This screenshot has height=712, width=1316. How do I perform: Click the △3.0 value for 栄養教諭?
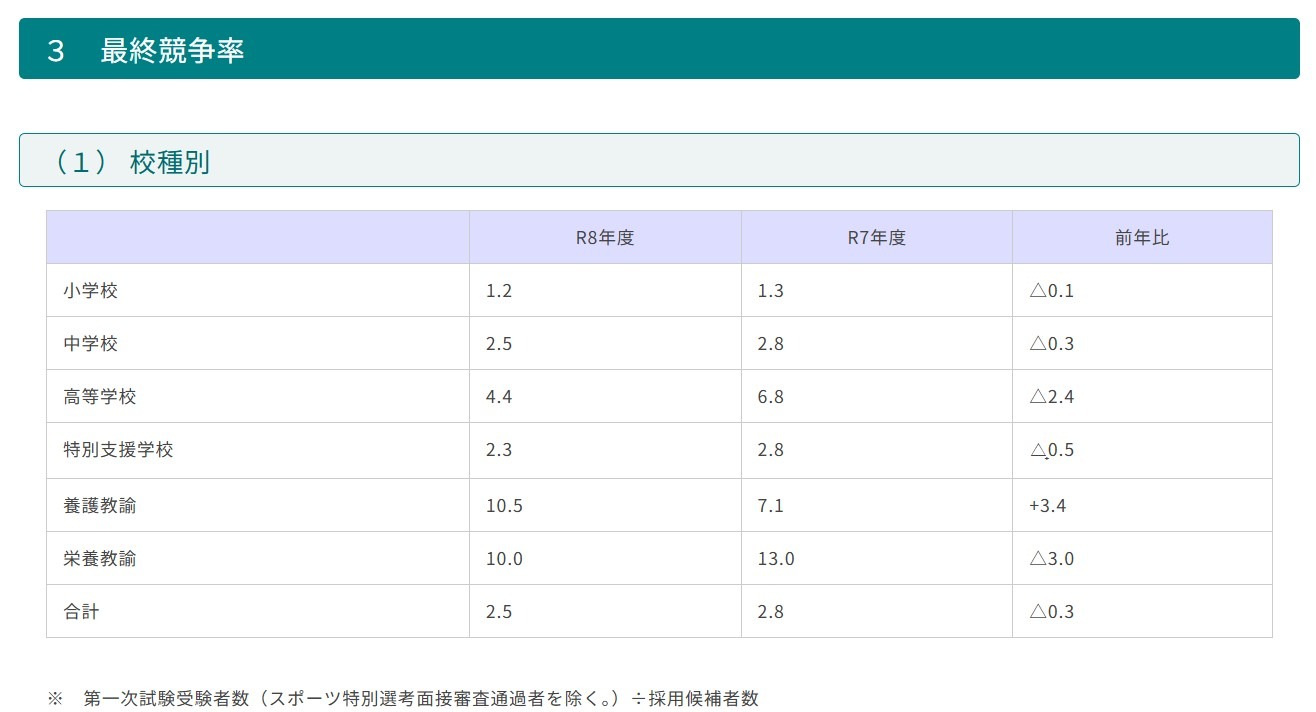point(1051,559)
